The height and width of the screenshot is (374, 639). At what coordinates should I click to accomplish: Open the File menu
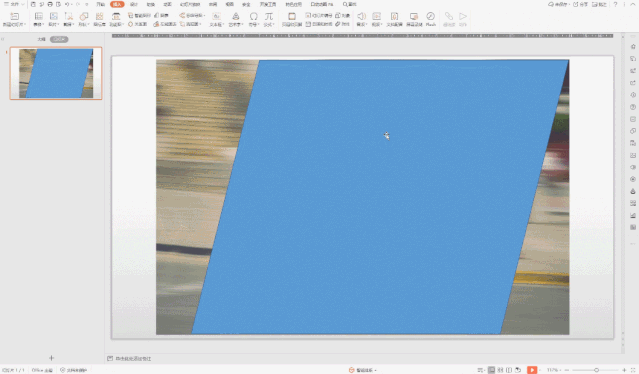tap(14, 4)
